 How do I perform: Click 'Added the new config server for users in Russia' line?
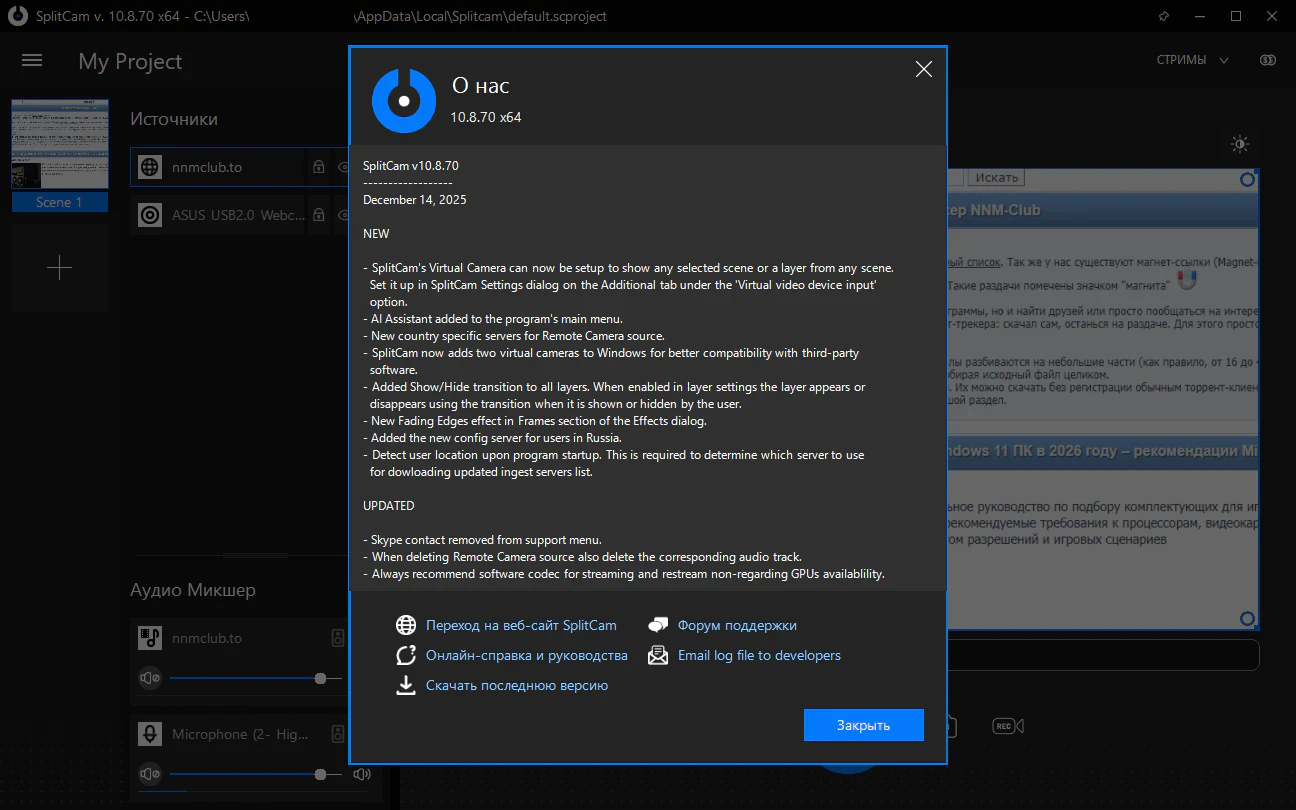(x=493, y=438)
